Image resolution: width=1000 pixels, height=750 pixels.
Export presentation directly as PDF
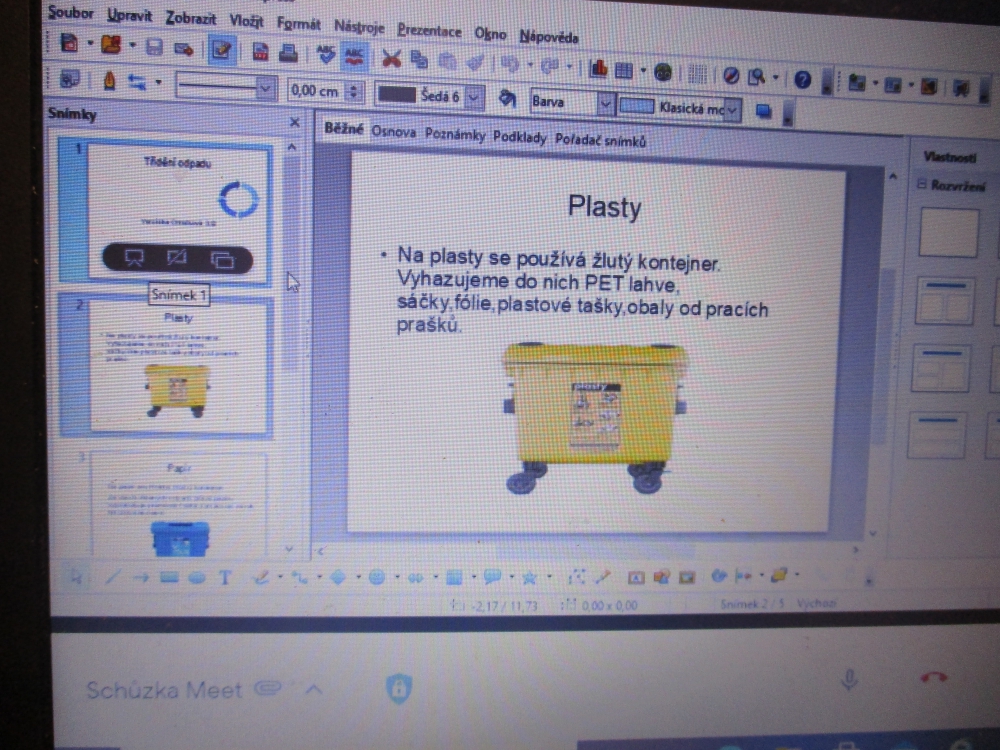pyautogui.click(x=260, y=51)
